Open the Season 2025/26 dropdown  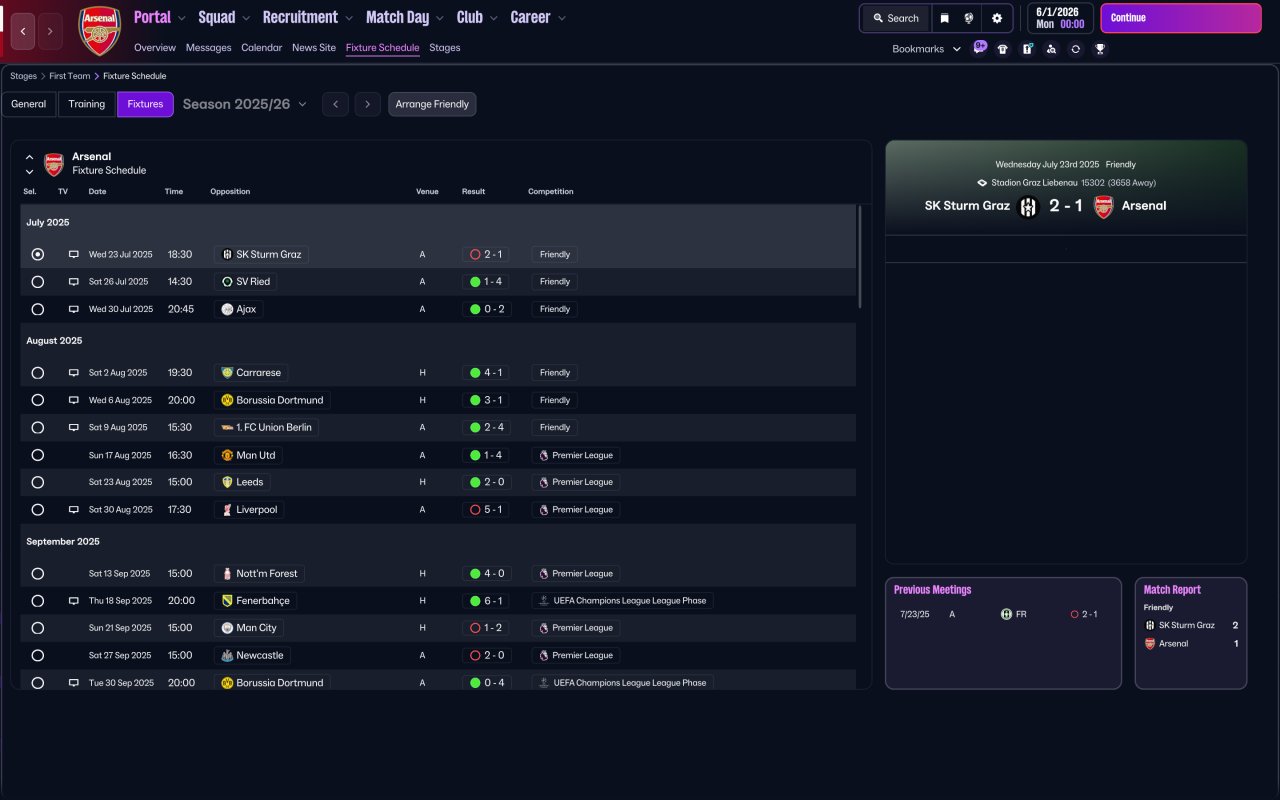click(x=245, y=104)
